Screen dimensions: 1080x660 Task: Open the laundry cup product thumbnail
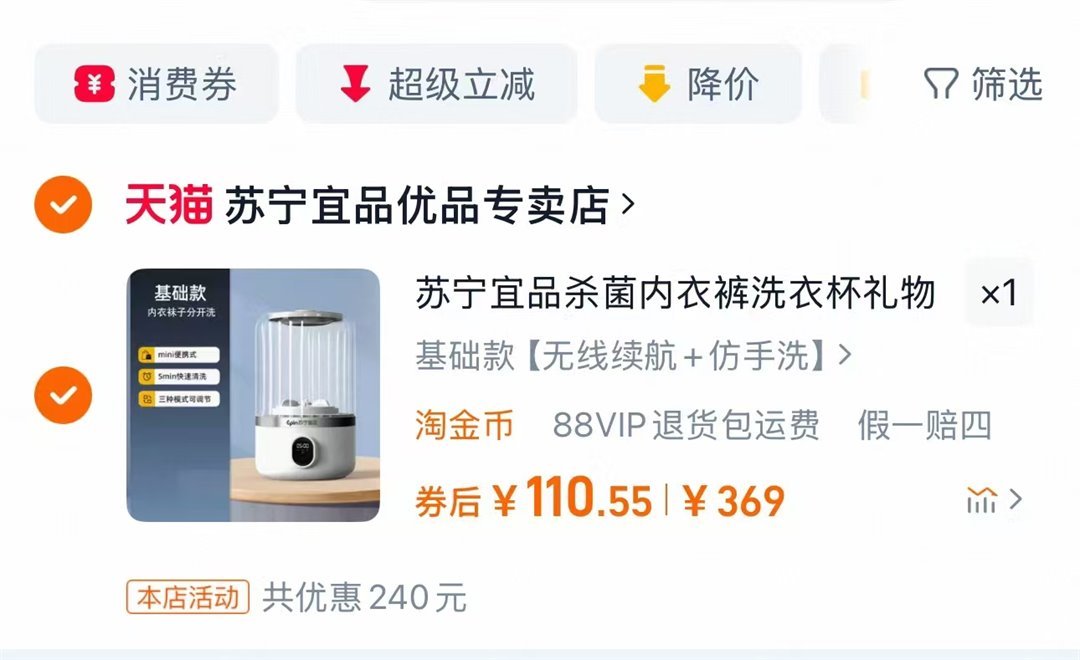tap(253, 395)
